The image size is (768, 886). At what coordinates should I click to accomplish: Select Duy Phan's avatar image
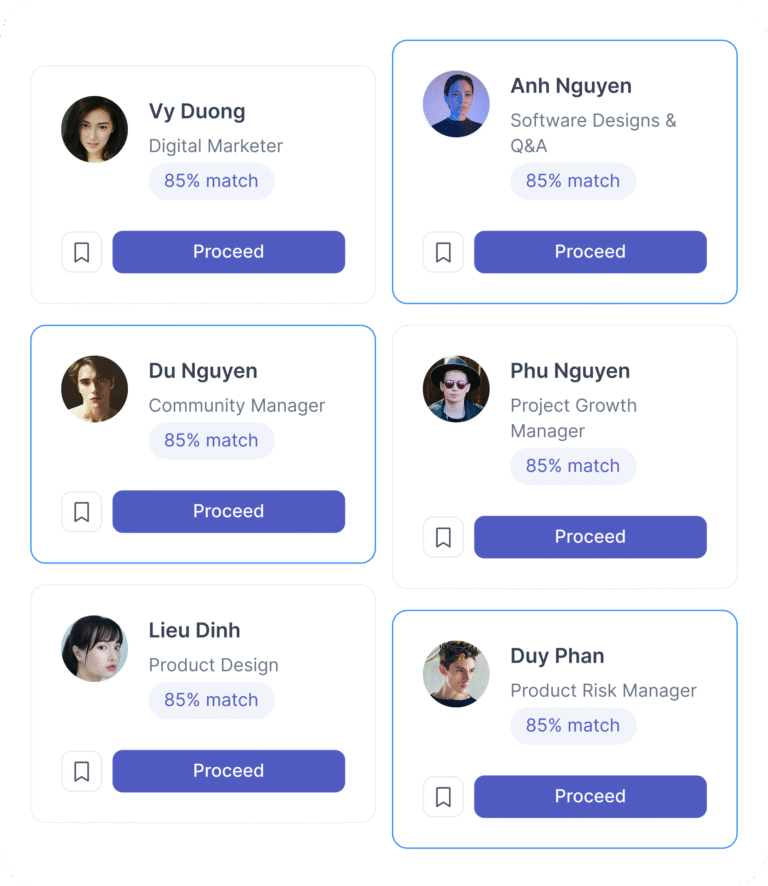coord(456,674)
